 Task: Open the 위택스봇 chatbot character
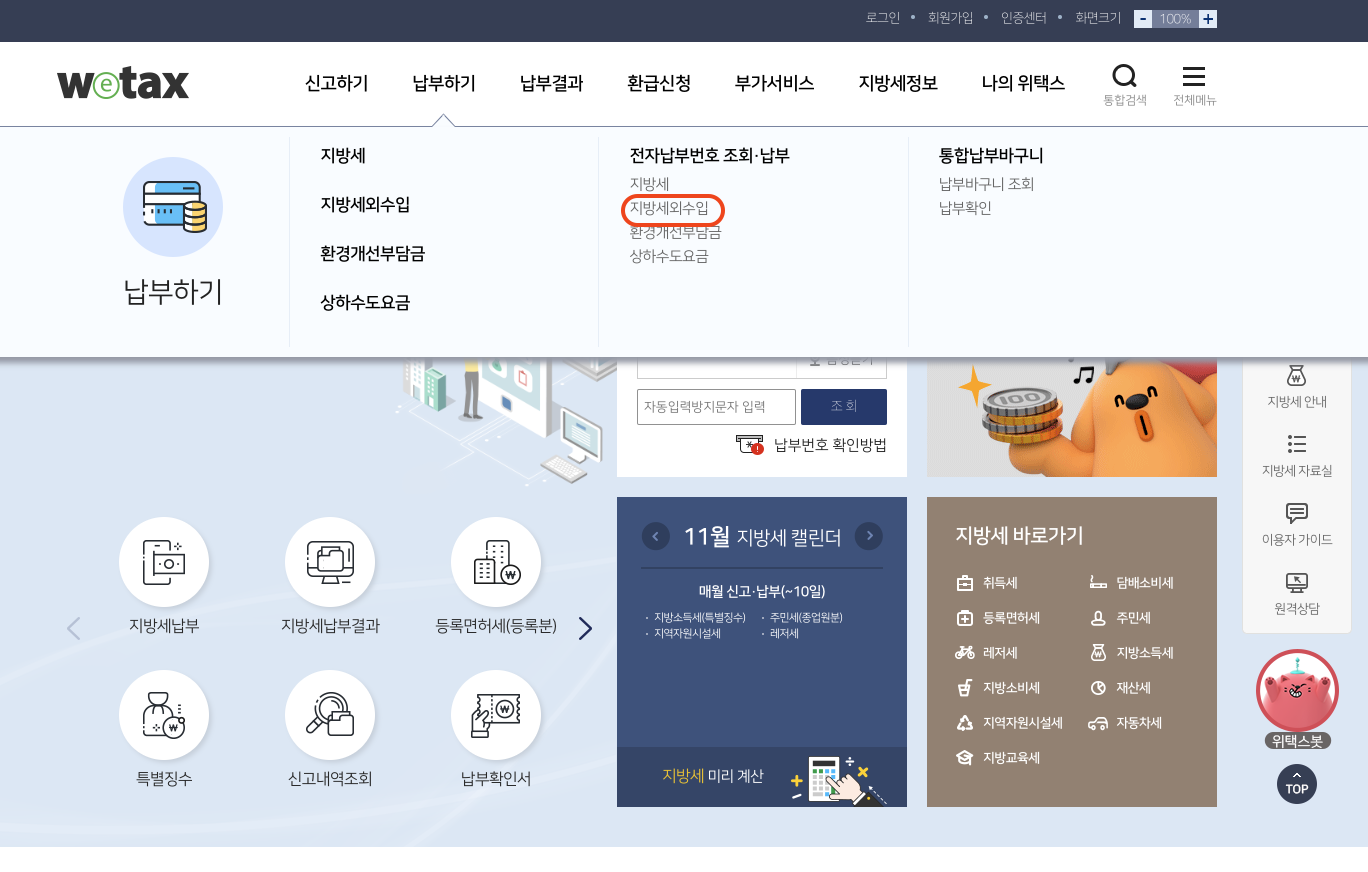pos(1297,690)
